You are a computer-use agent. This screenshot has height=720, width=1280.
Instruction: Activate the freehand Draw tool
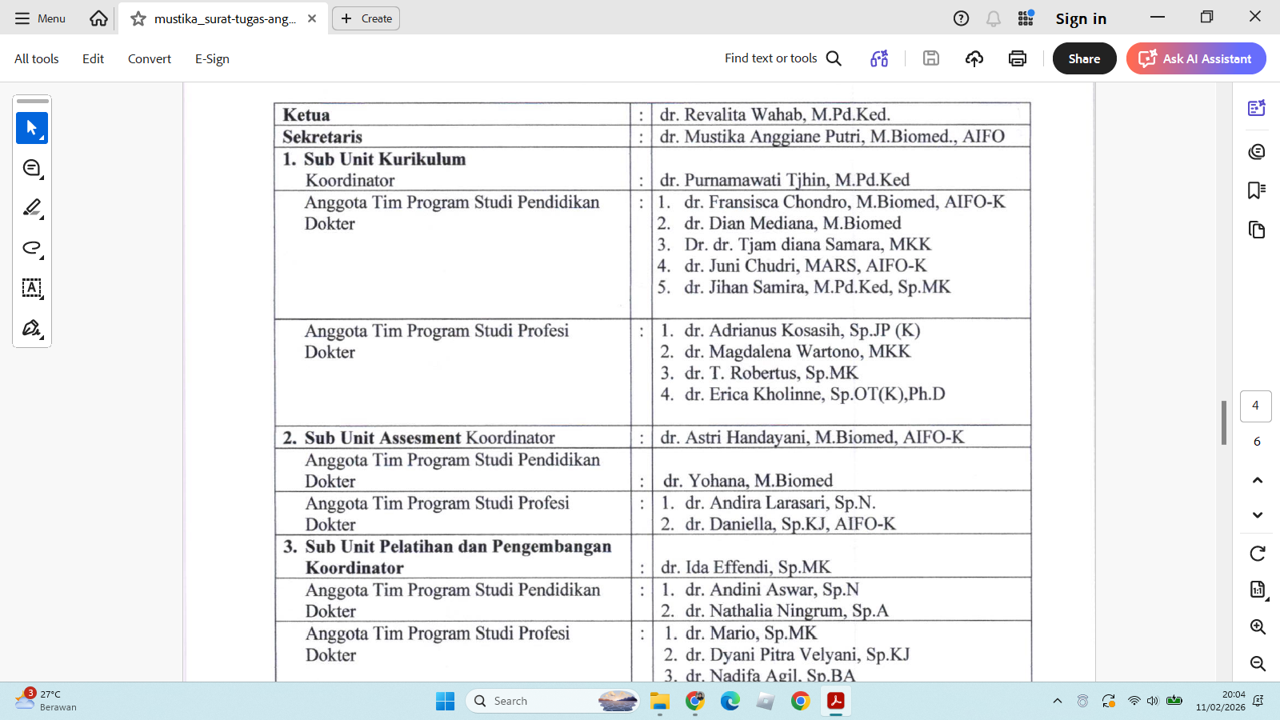pyautogui.click(x=31, y=248)
